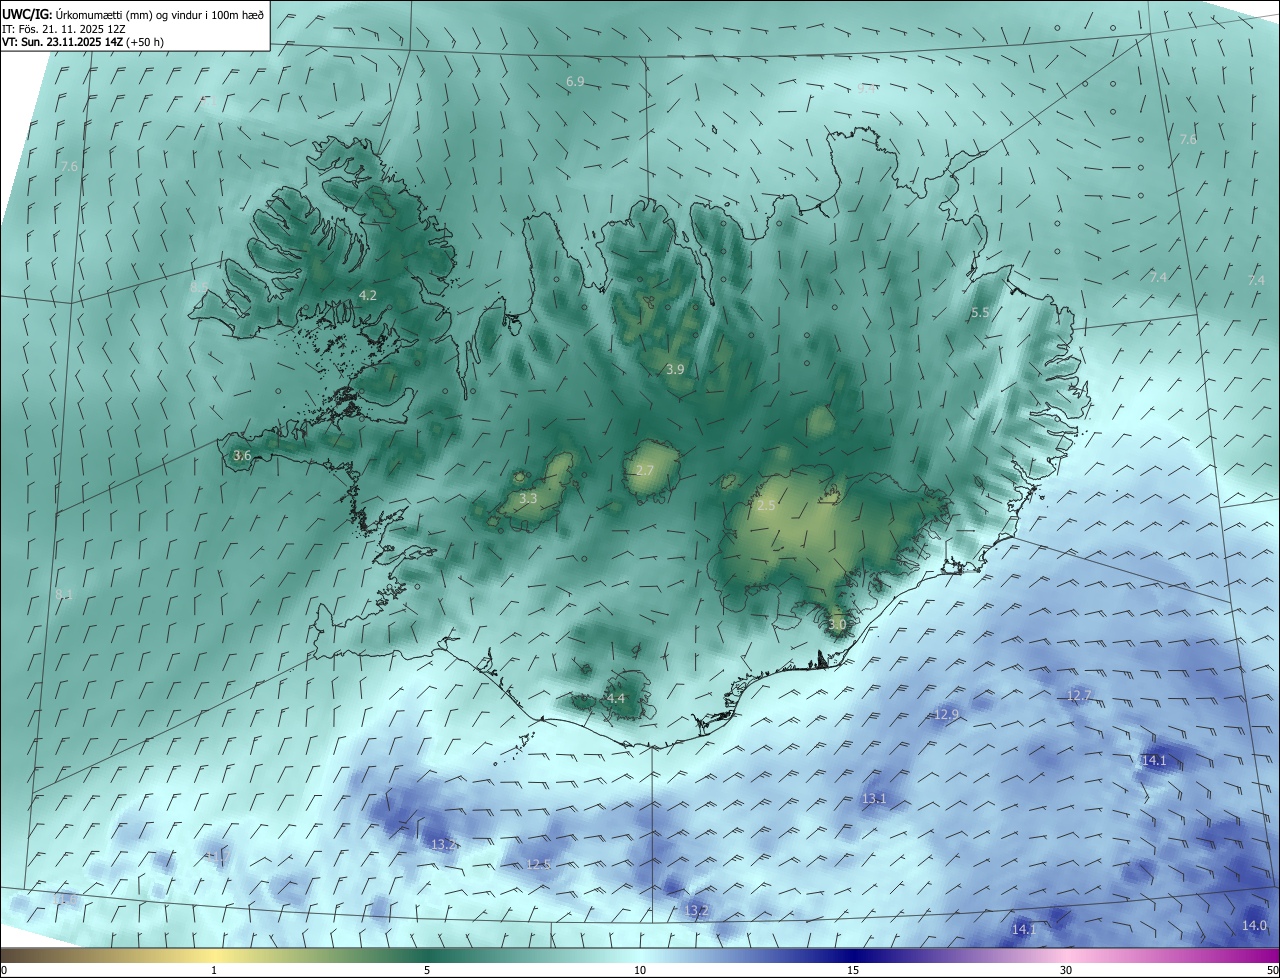Click the 13.1 value south of Iceland
This screenshot has width=1280, height=978.
874,798
